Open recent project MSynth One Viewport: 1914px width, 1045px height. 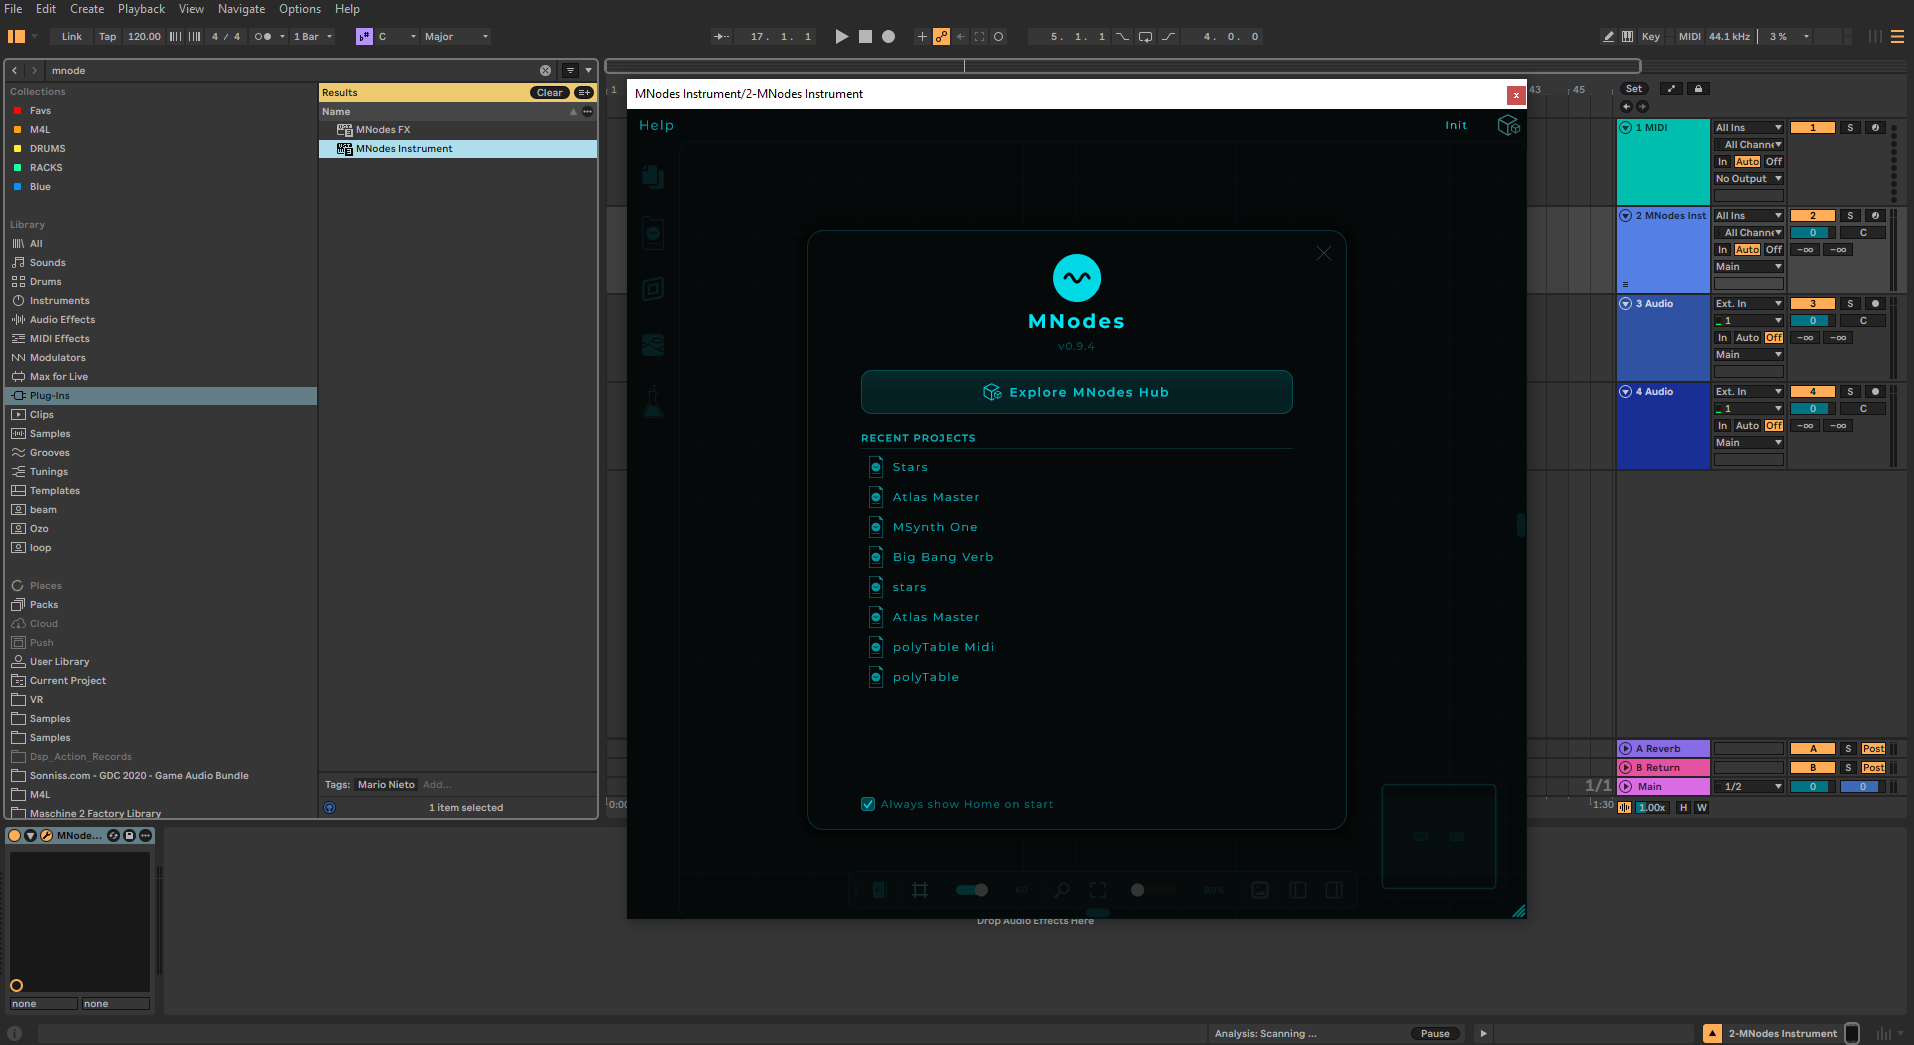point(935,527)
